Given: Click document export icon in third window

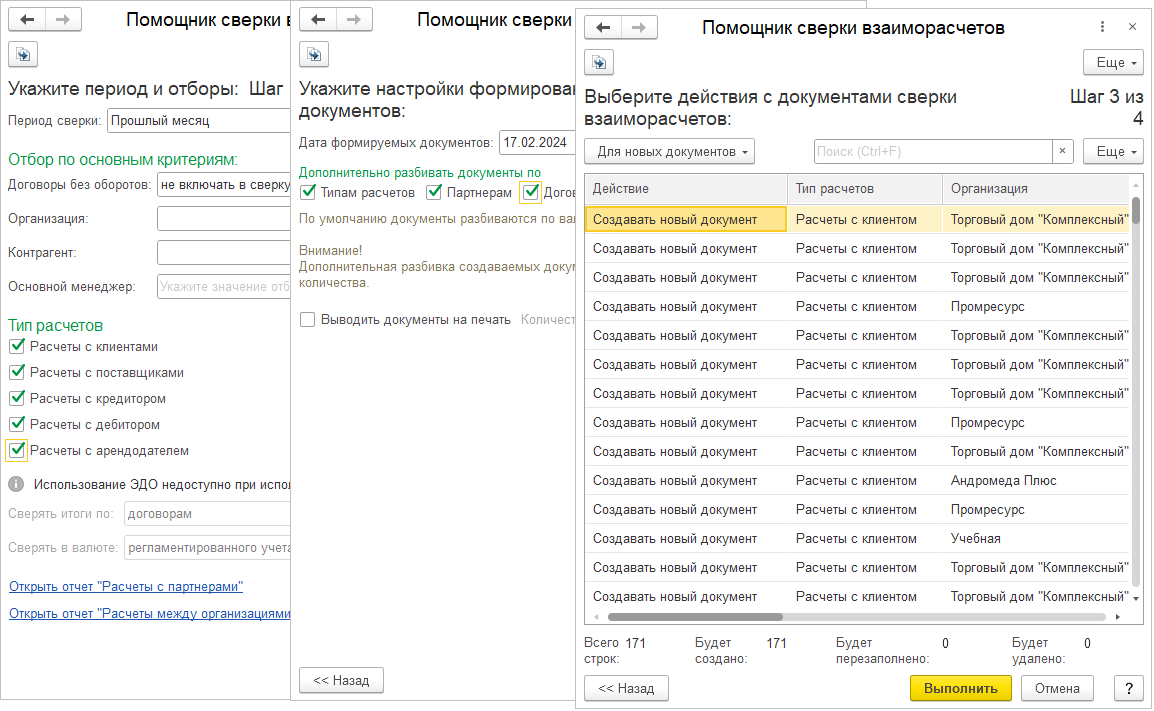Looking at the screenshot, I should coord(598,62).
